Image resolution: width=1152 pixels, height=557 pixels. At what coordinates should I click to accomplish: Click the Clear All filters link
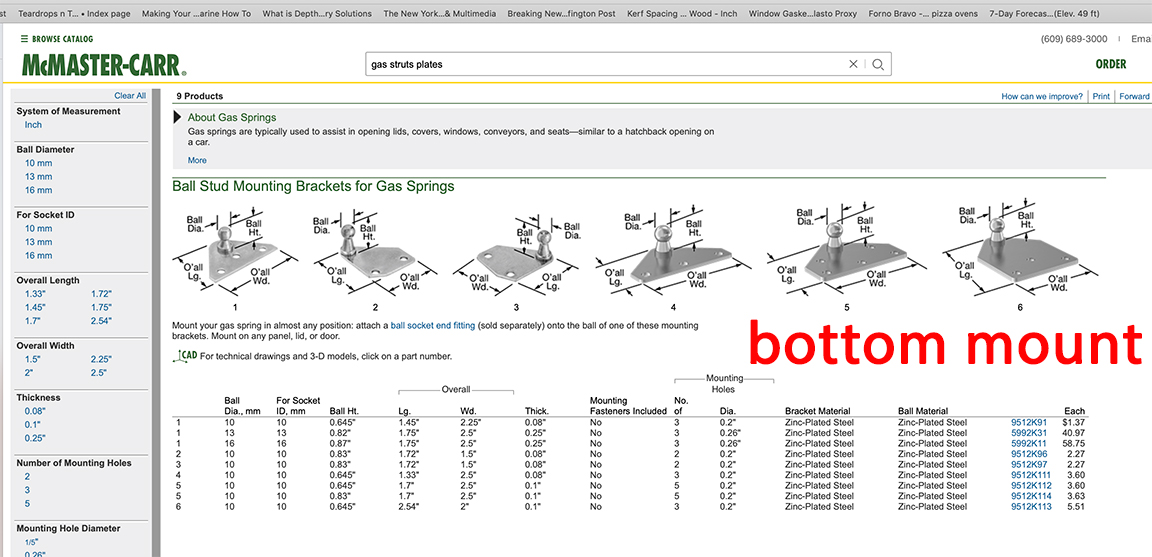click(130, 96)
